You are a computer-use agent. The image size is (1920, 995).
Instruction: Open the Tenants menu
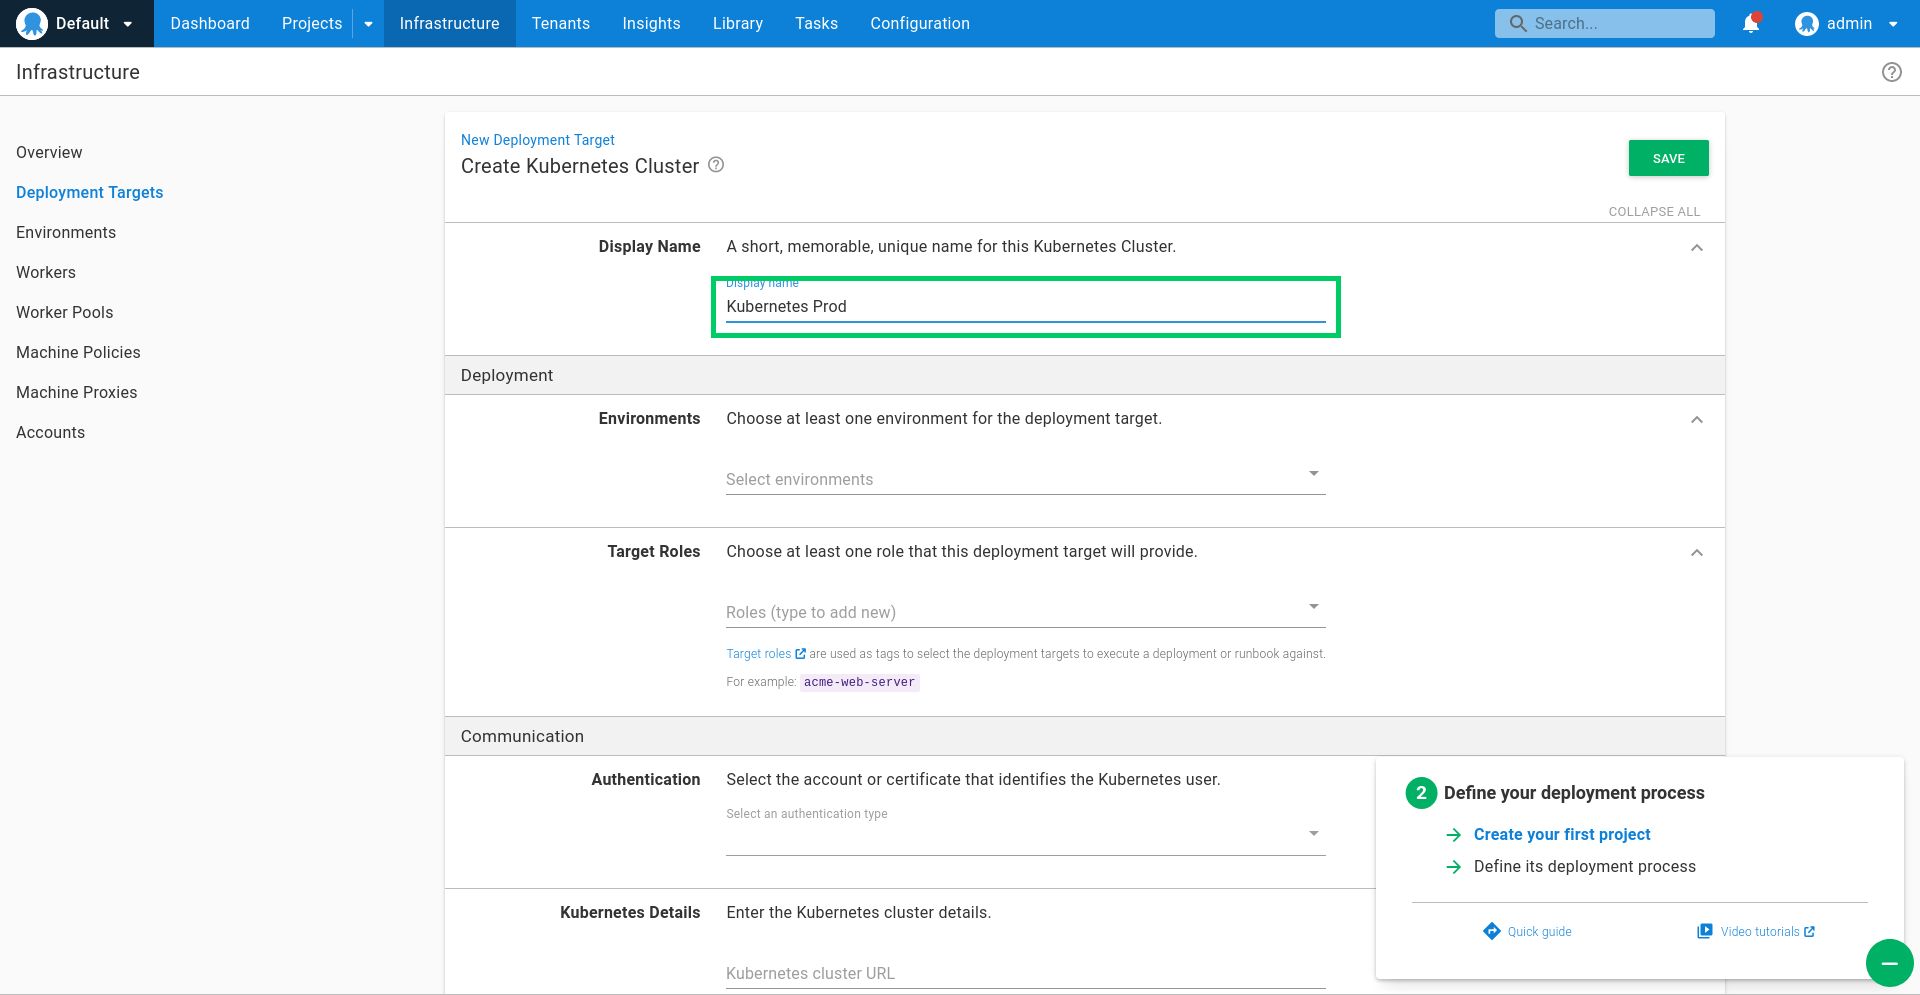tap(561, 23)
